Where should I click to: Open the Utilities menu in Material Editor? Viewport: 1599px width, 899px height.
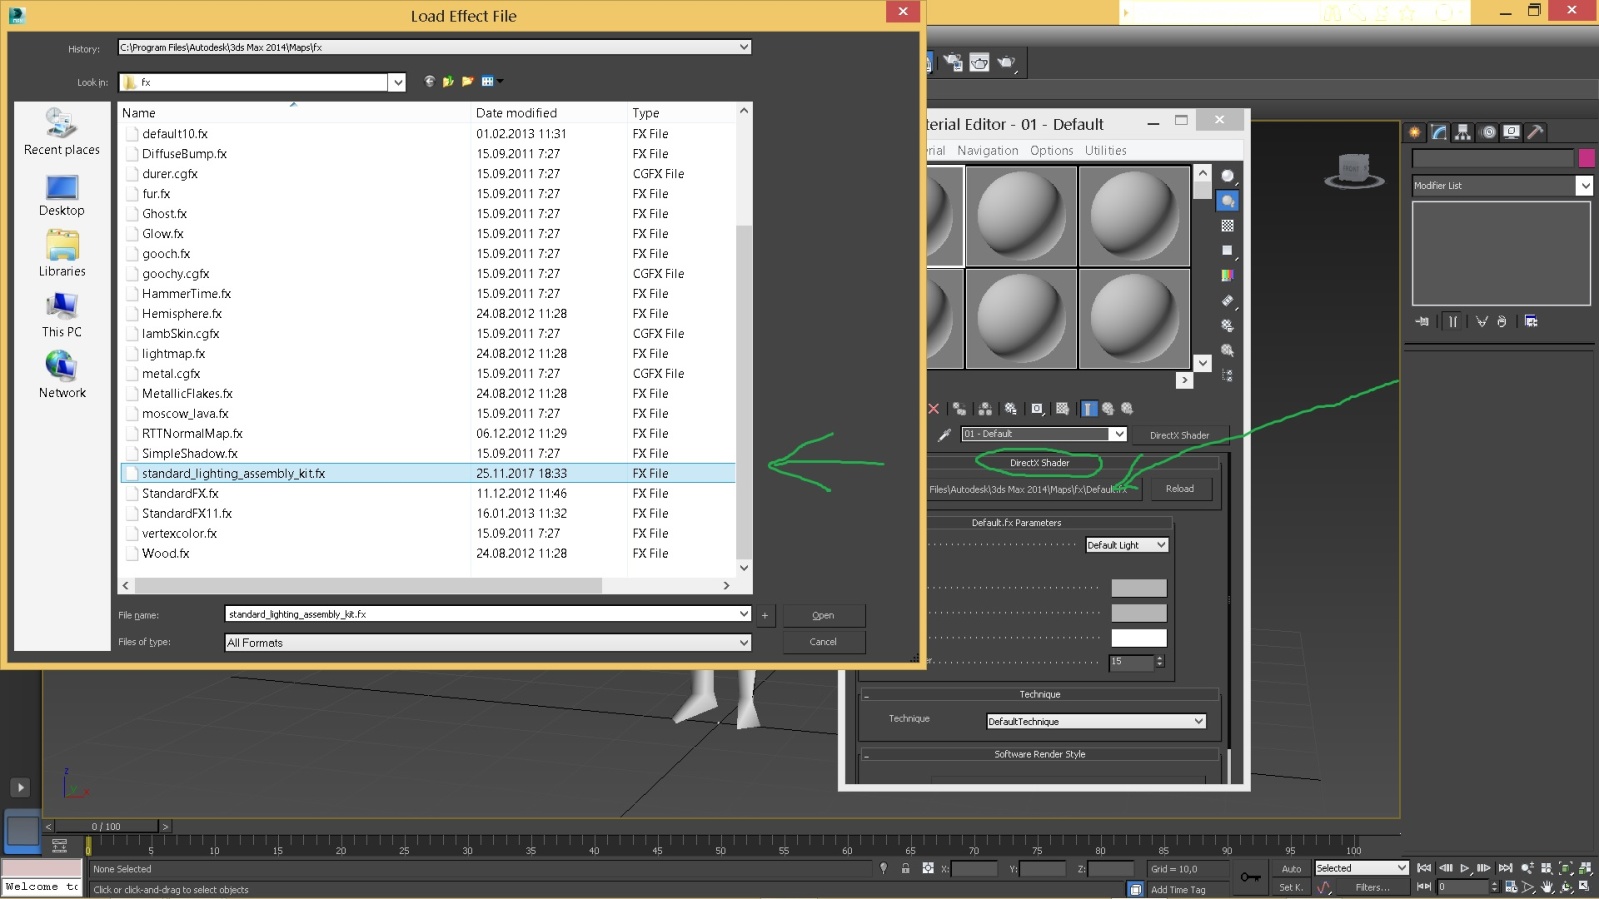(x=1105, y=151)
